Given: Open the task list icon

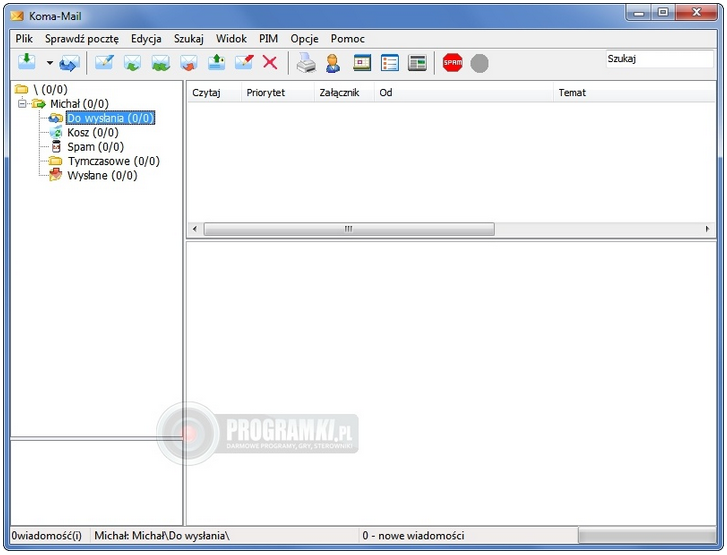Looking at the screenshot, I should (390, 63).
